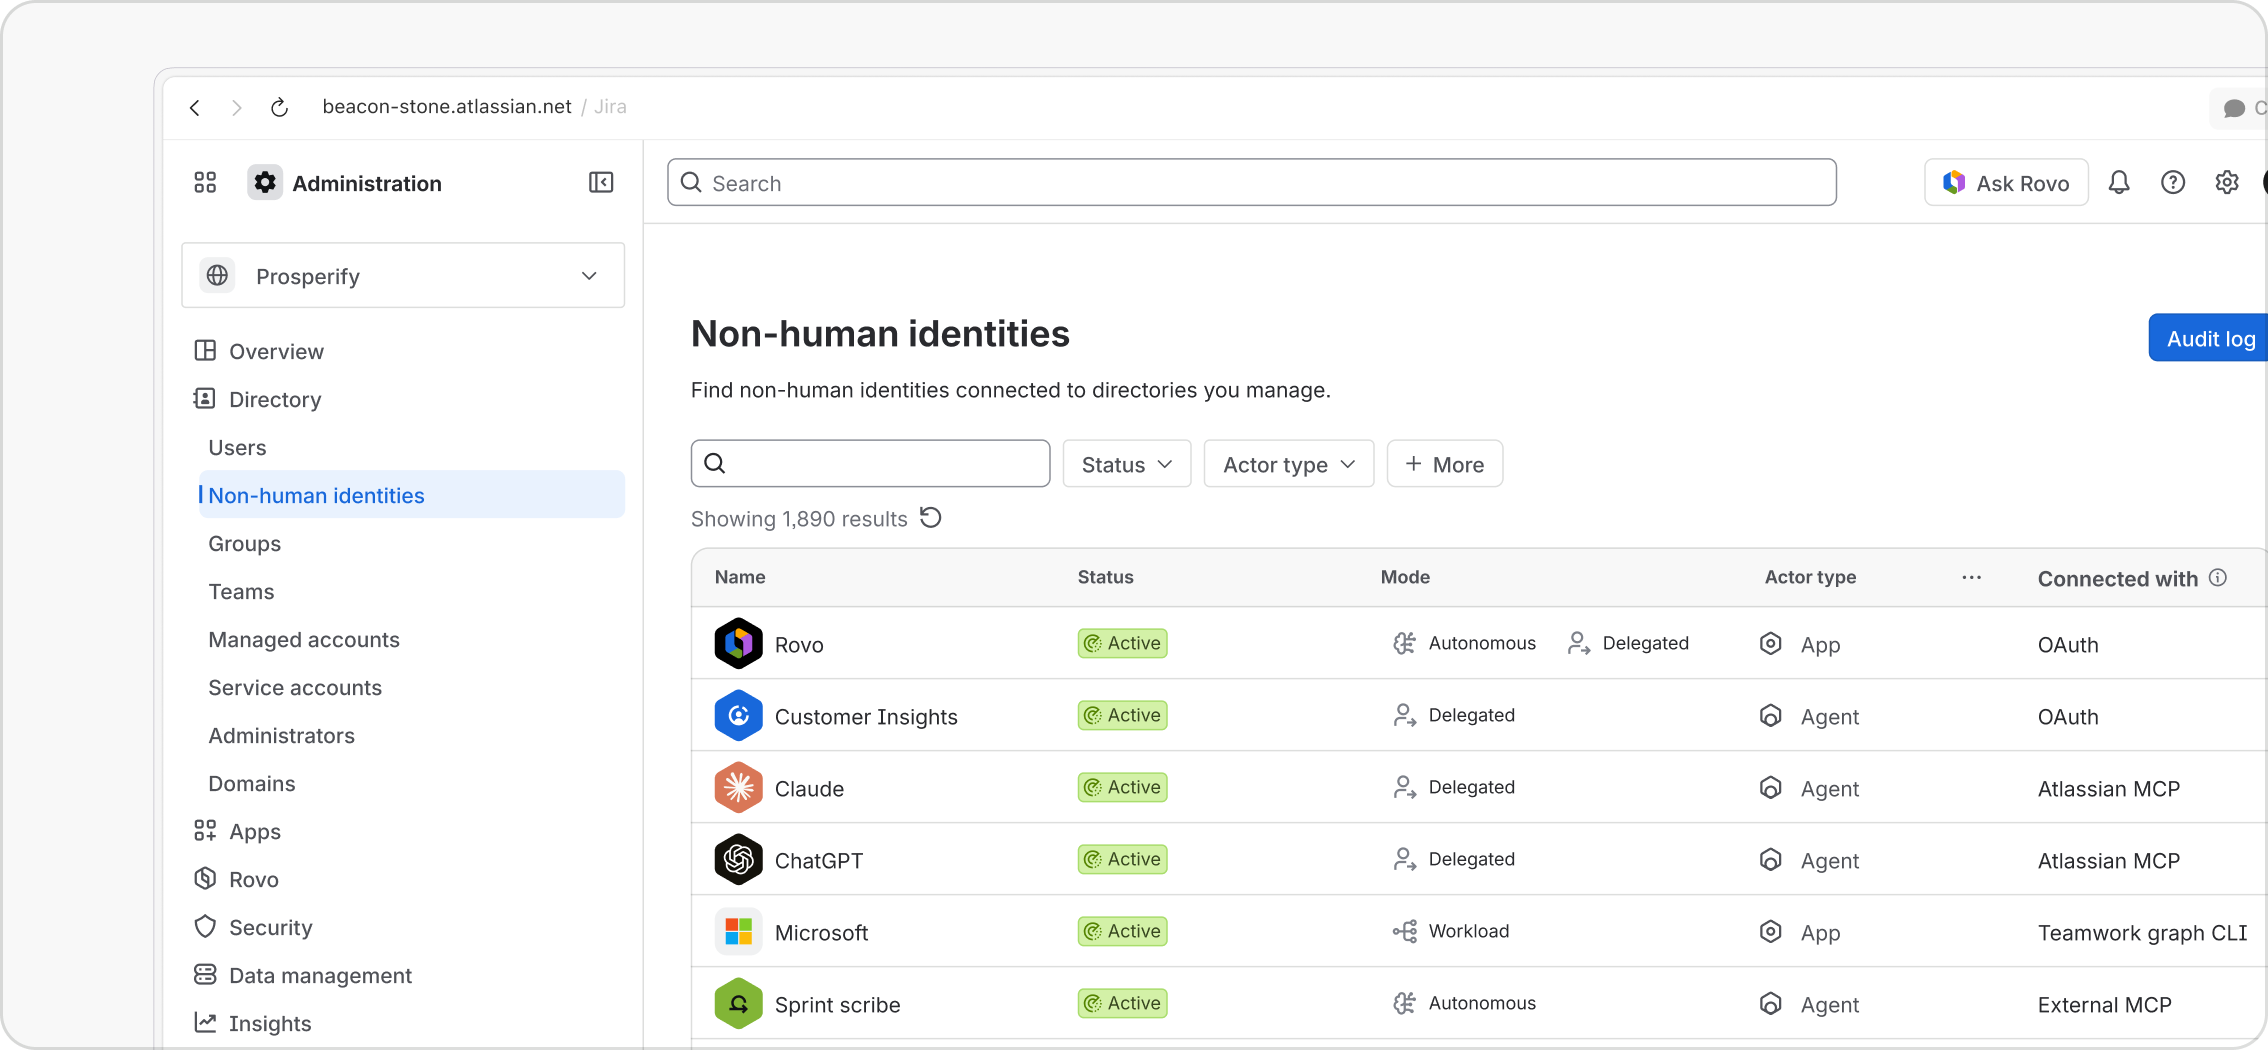Refresh the results count
Image resolution: width=2268 pixels, height=1050 pixels.
931,518
